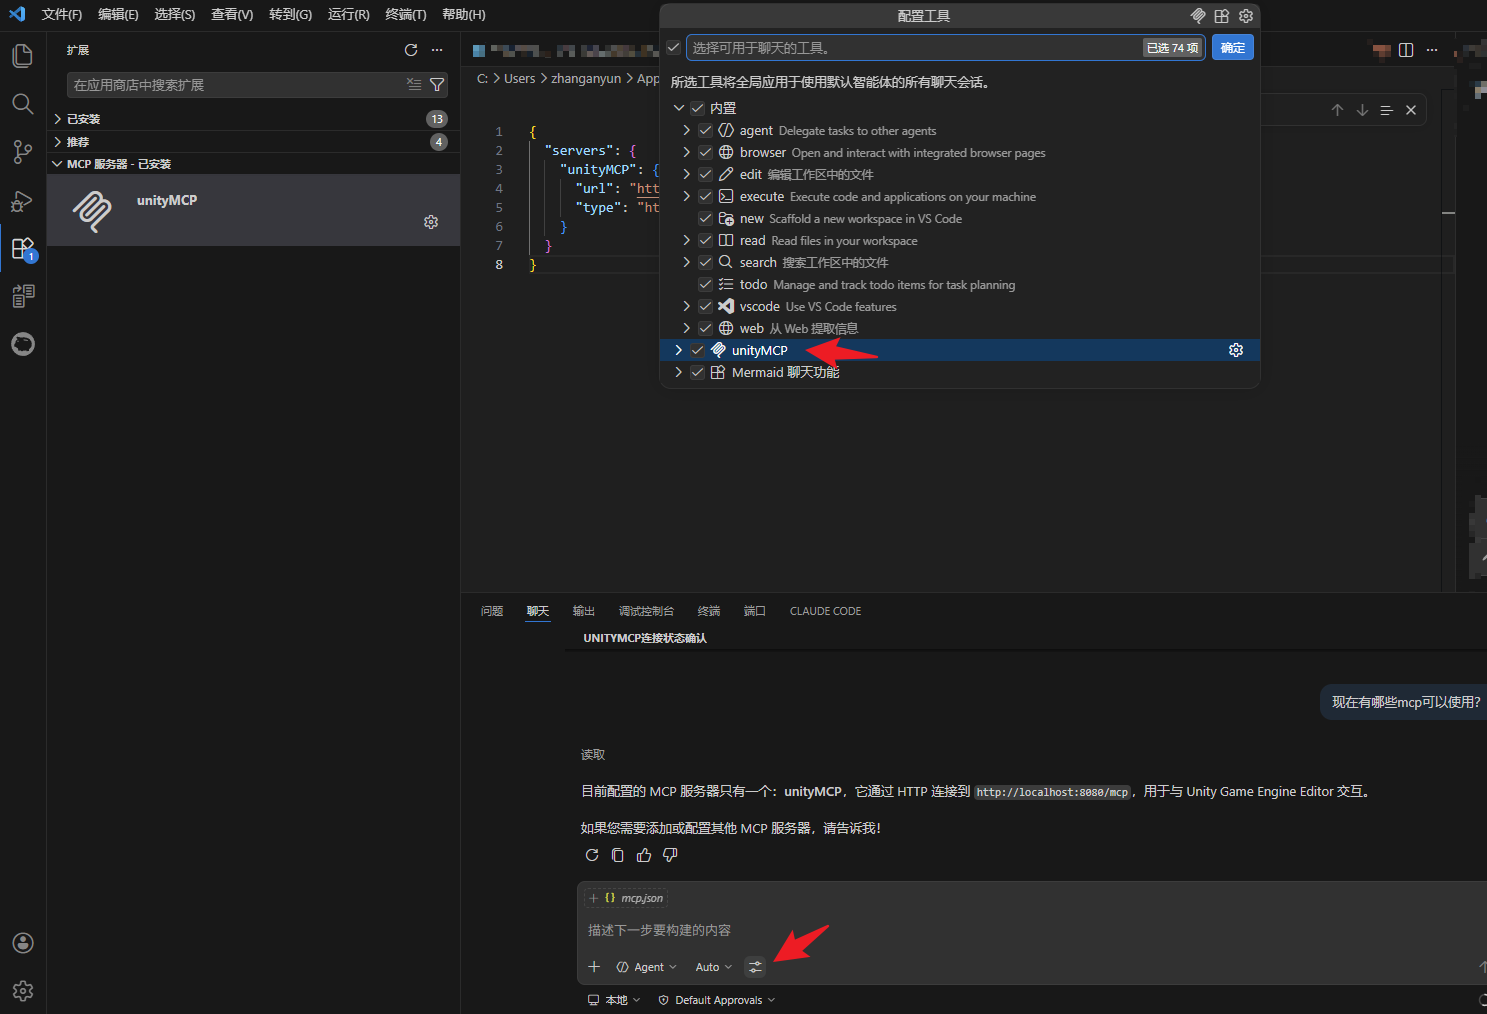Open extensions panel more actions menu

point(437,50)
